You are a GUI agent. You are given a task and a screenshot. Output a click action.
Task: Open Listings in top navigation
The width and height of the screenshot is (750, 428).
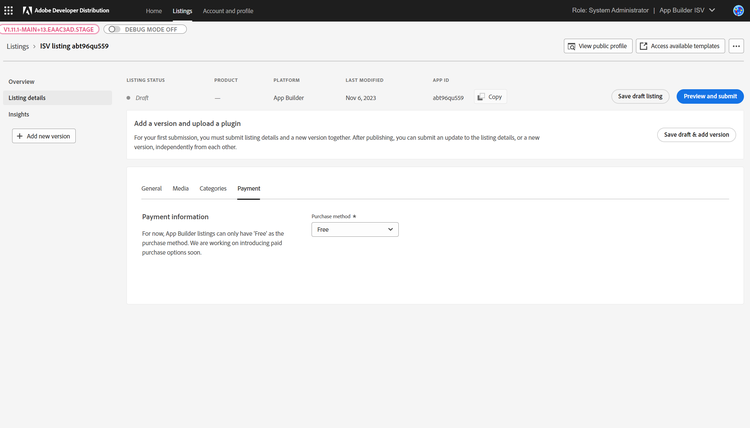click(182, 11)
